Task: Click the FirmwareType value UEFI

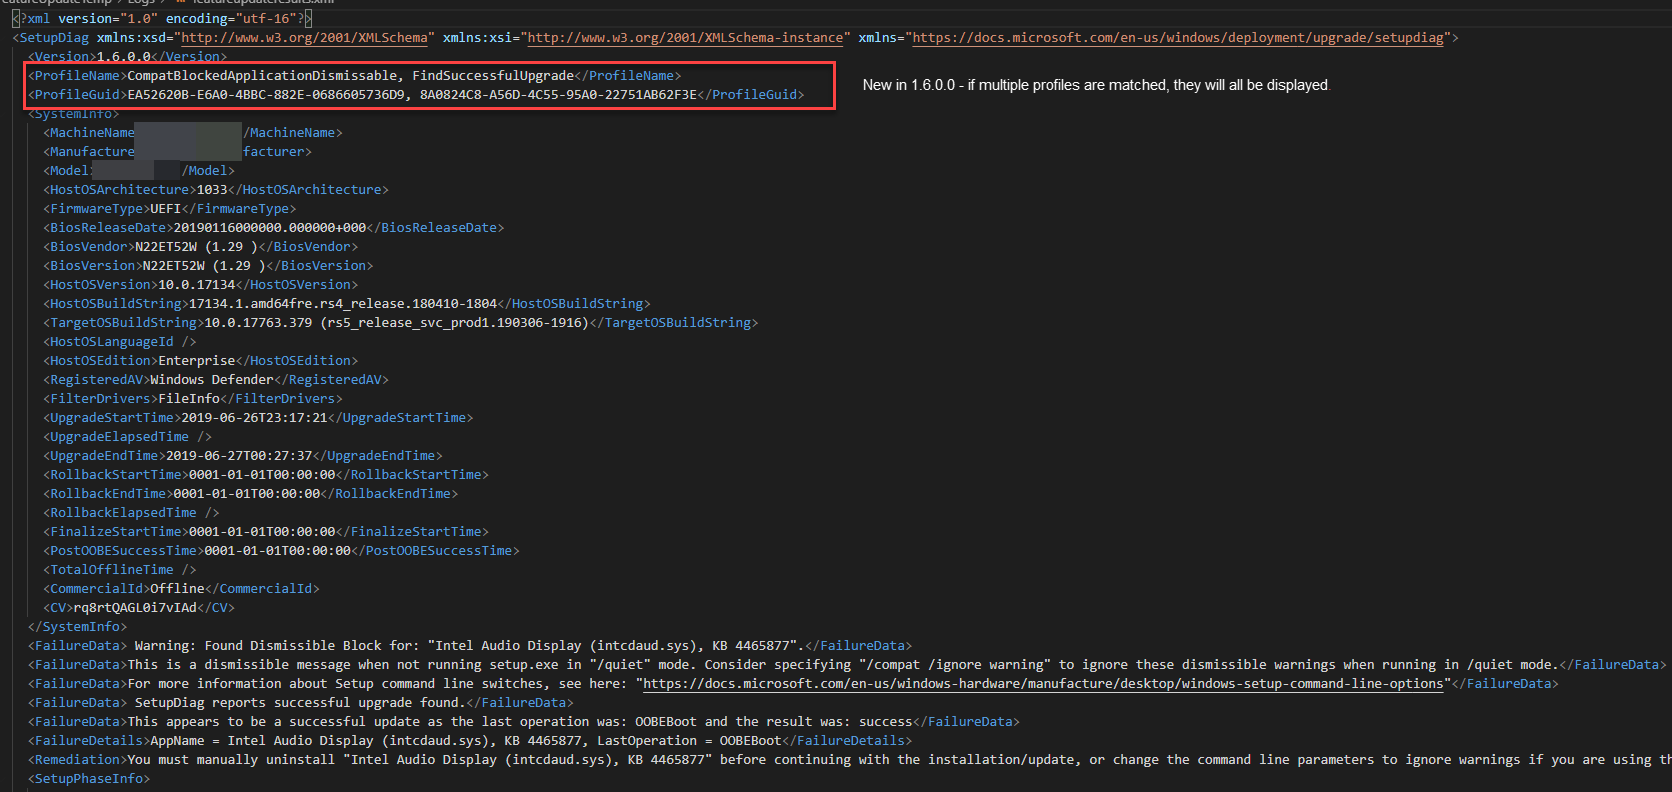Action: click(165, 208)
